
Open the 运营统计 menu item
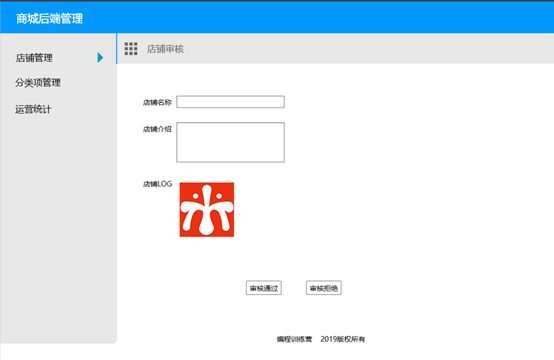pos(33,109)
